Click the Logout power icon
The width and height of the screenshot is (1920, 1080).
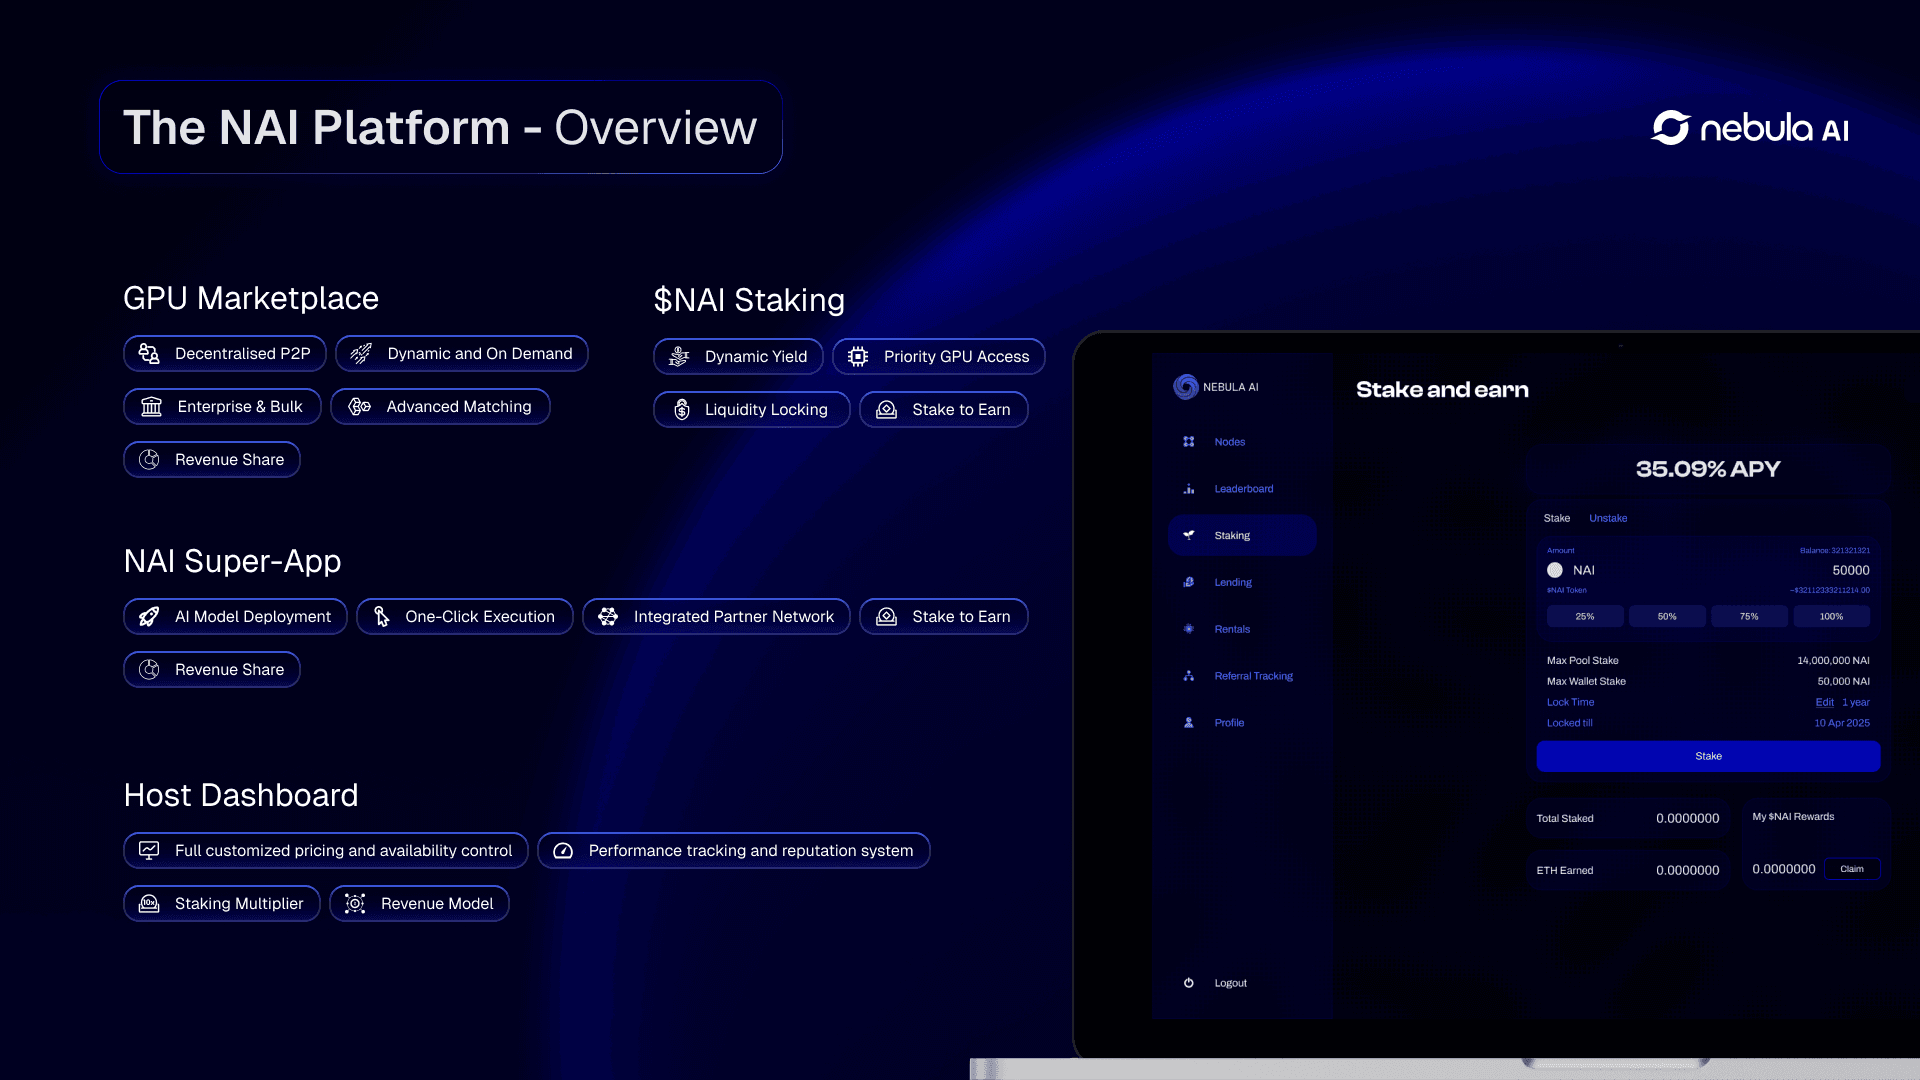(1189, 983)
